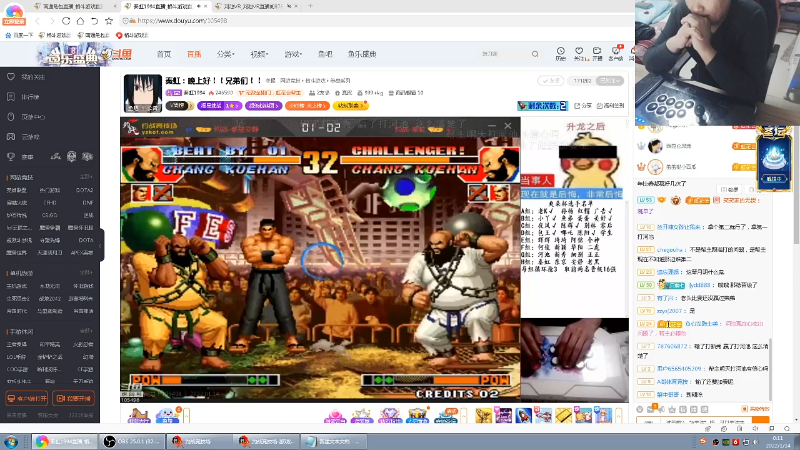Go back with the browser back arrow
800x450 pixels.
point(37,21)
